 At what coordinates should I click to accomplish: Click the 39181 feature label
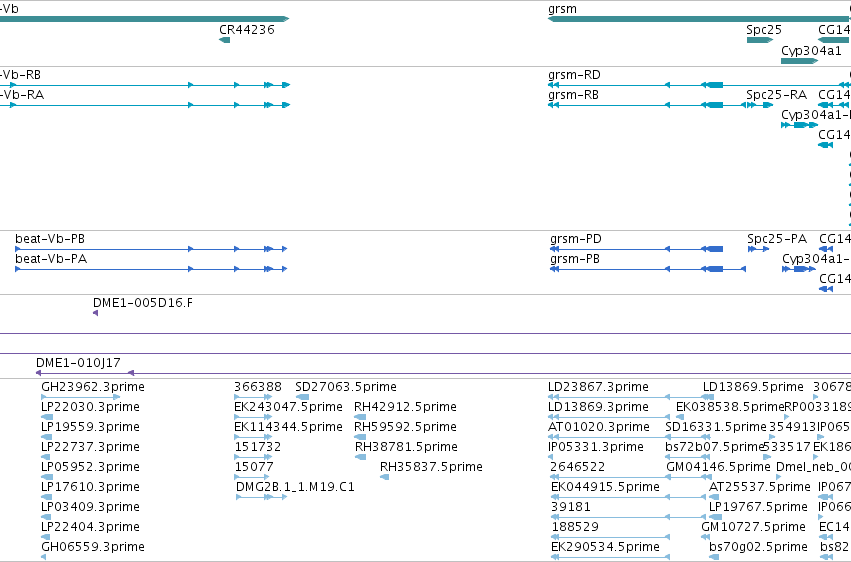click(x=571, y=507)
